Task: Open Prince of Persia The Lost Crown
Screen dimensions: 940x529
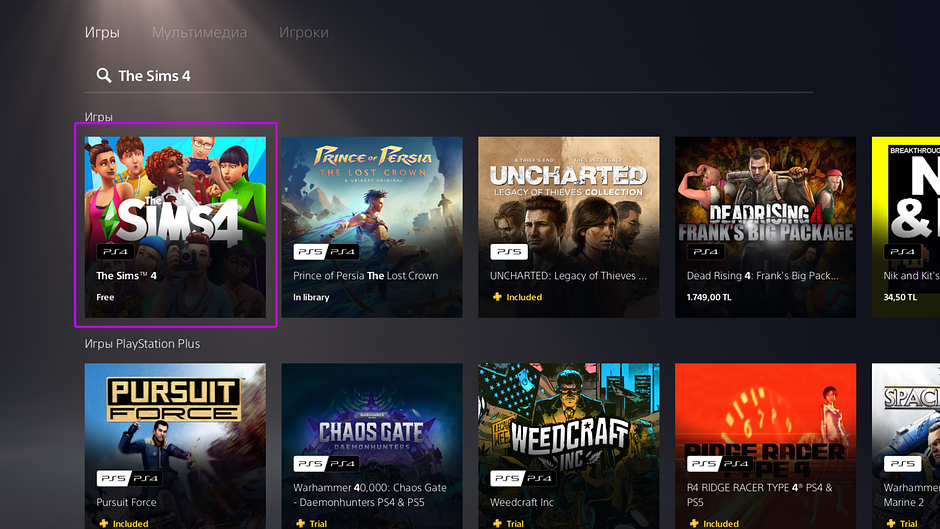Action: pyautogui.click(x=372, y=227)
